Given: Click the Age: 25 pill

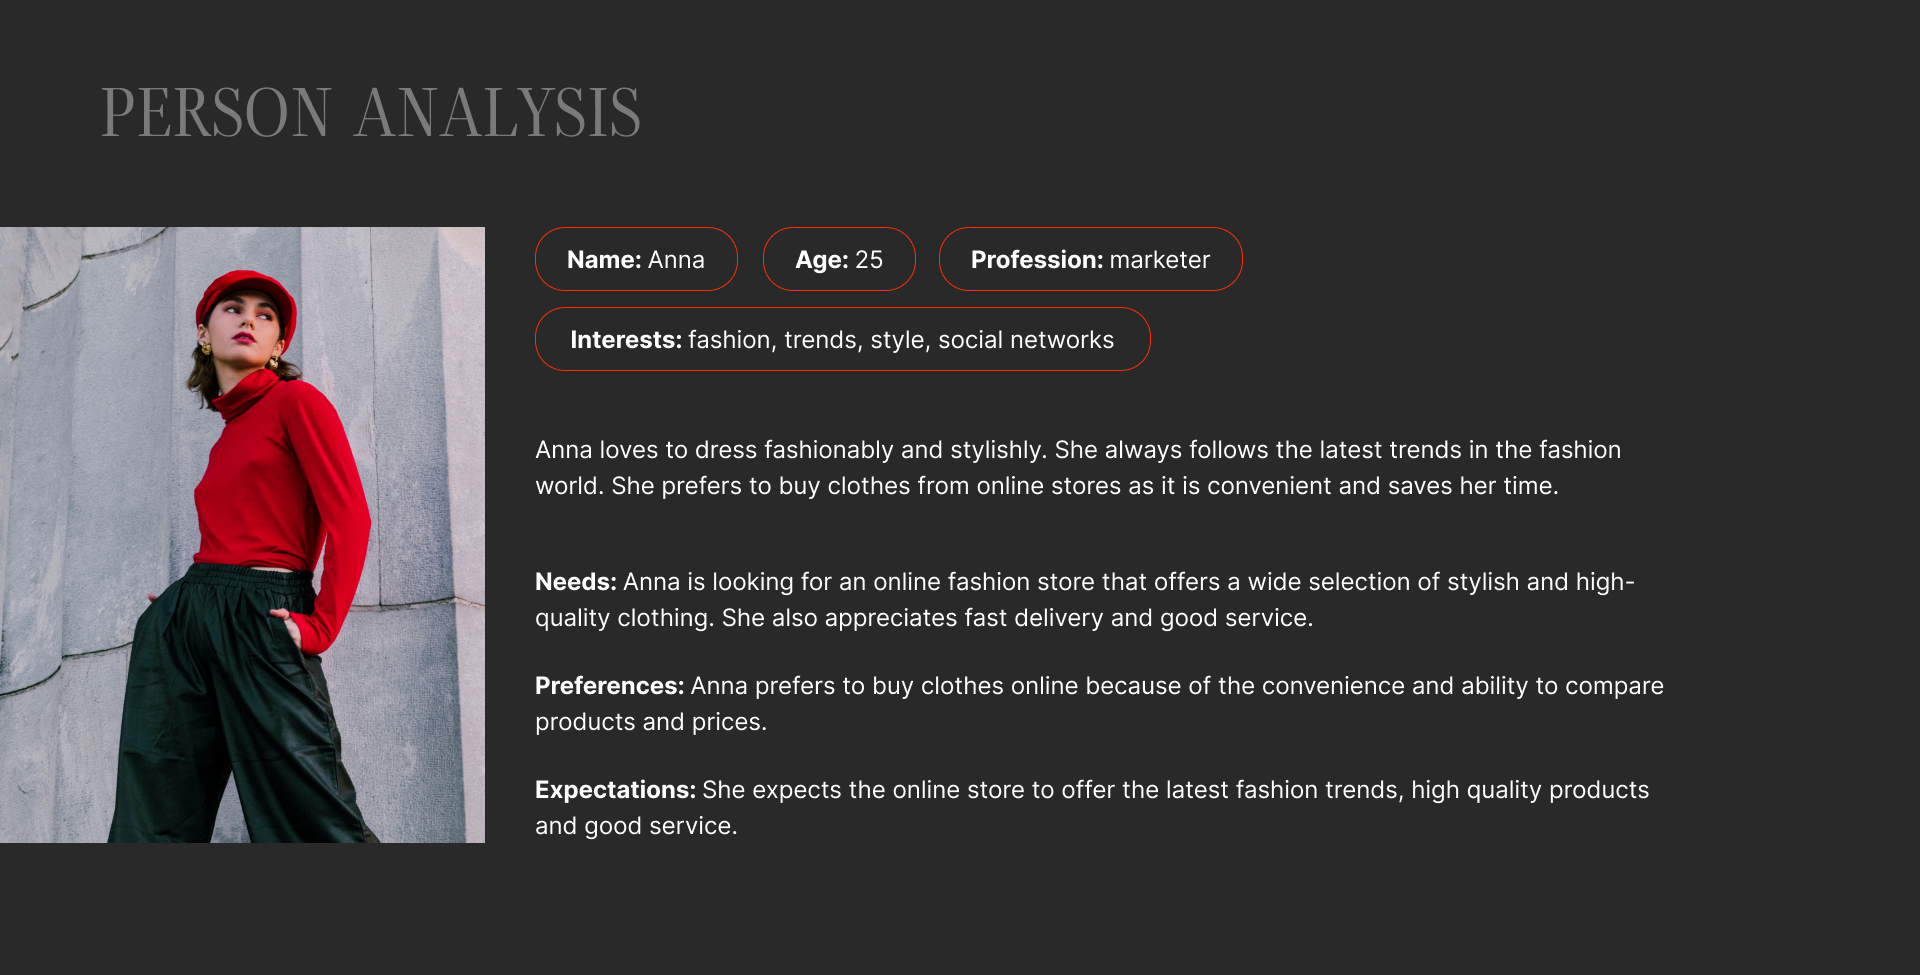Looking at the screenshot, I should (x=839, y=260).
